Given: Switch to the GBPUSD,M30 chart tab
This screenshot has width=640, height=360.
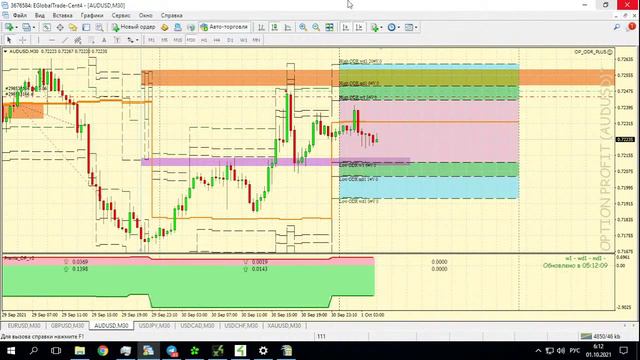Looking at the screenshot, I should click(67, 326).
